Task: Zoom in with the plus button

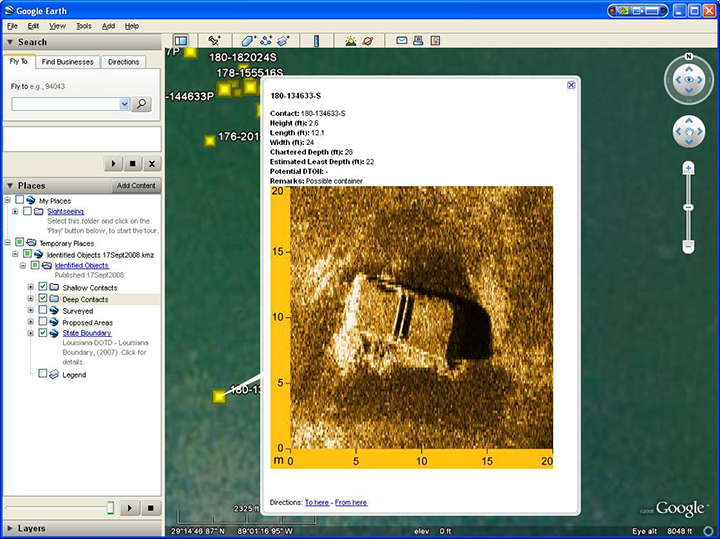Action: pyautogui.click(x=688, y=168)
